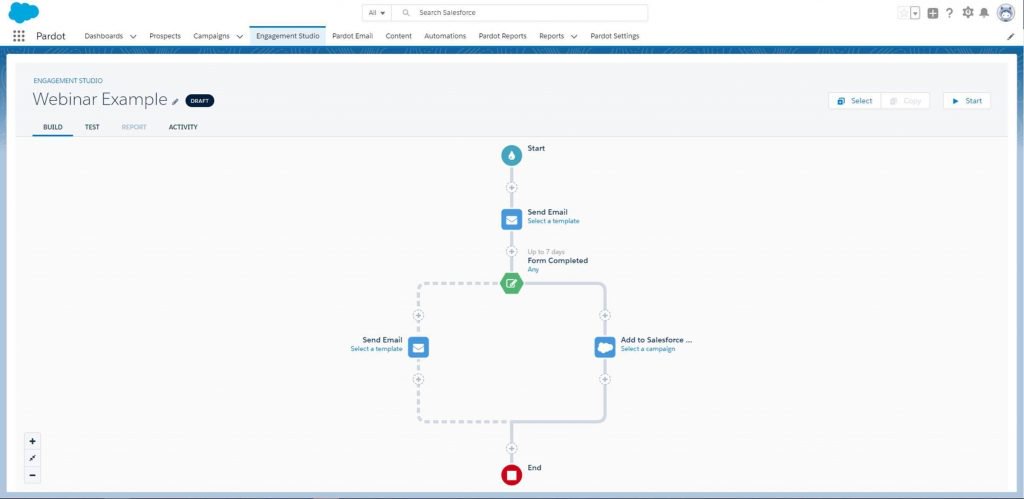Click Select a template under top Send Email
1024x499 pixels.
tap(553, 221)
